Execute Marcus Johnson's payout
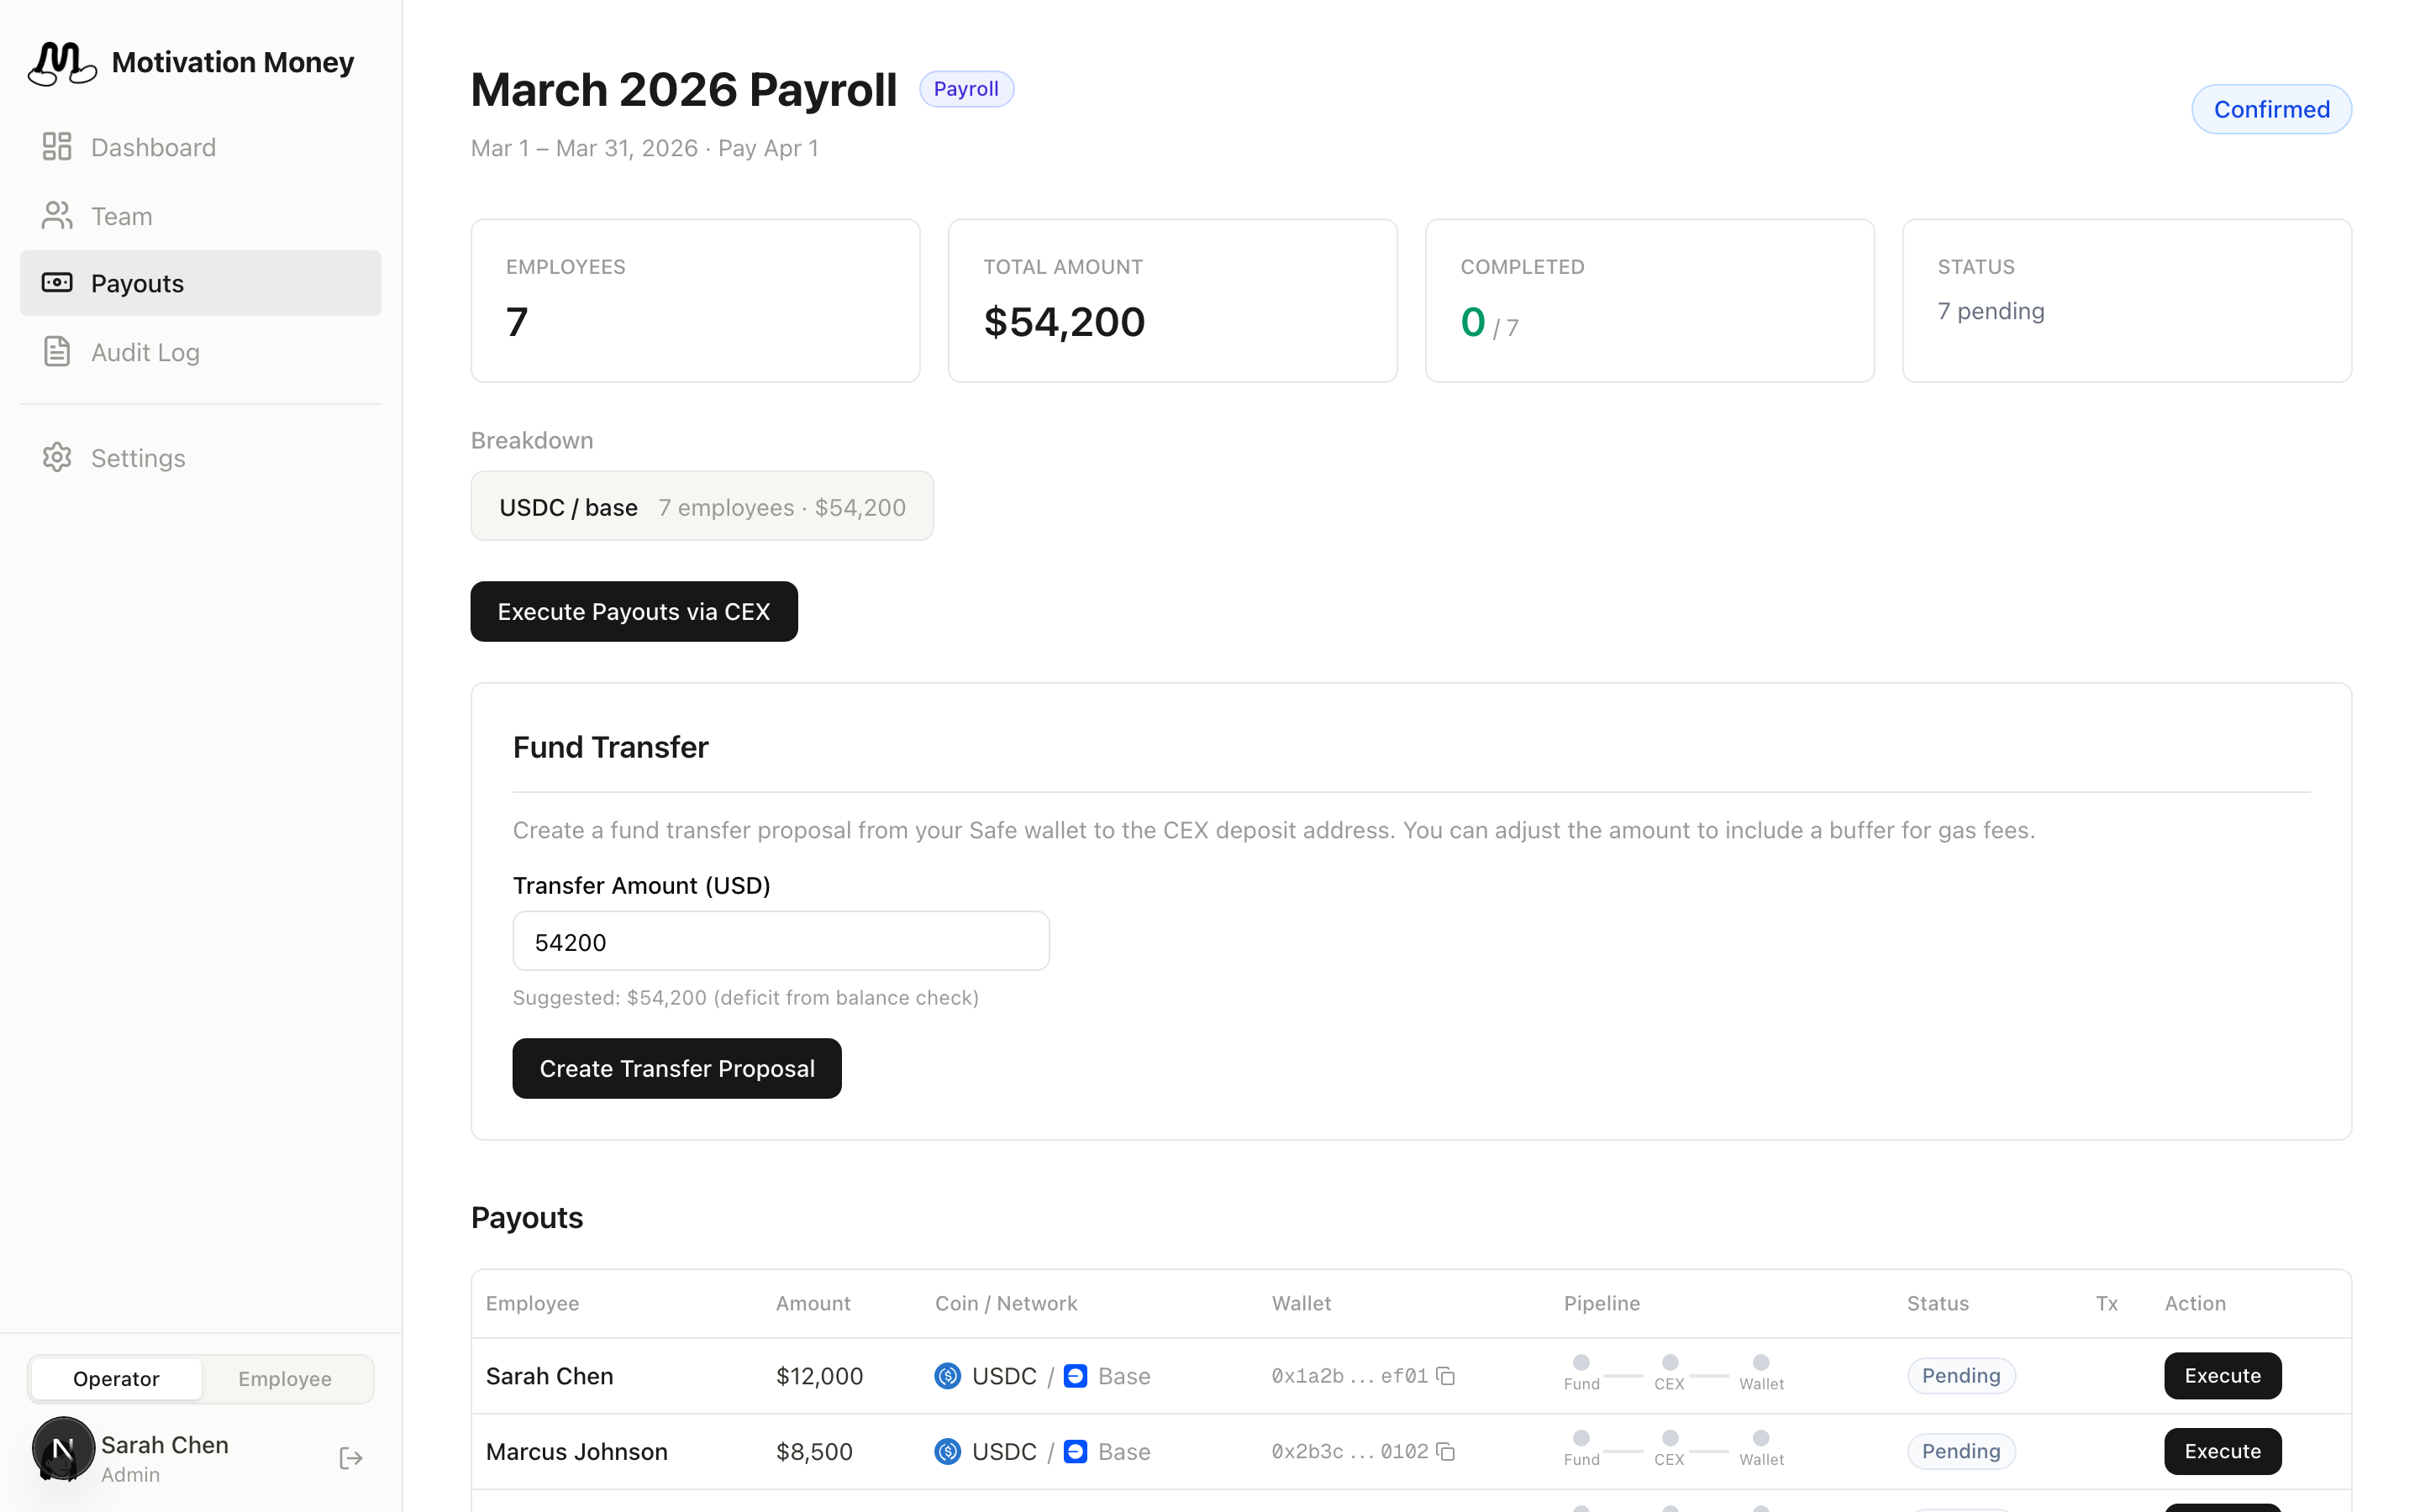The width and height of the screenshot is (2420, 1512). pyautogui.click(x=2222, y=1451)
